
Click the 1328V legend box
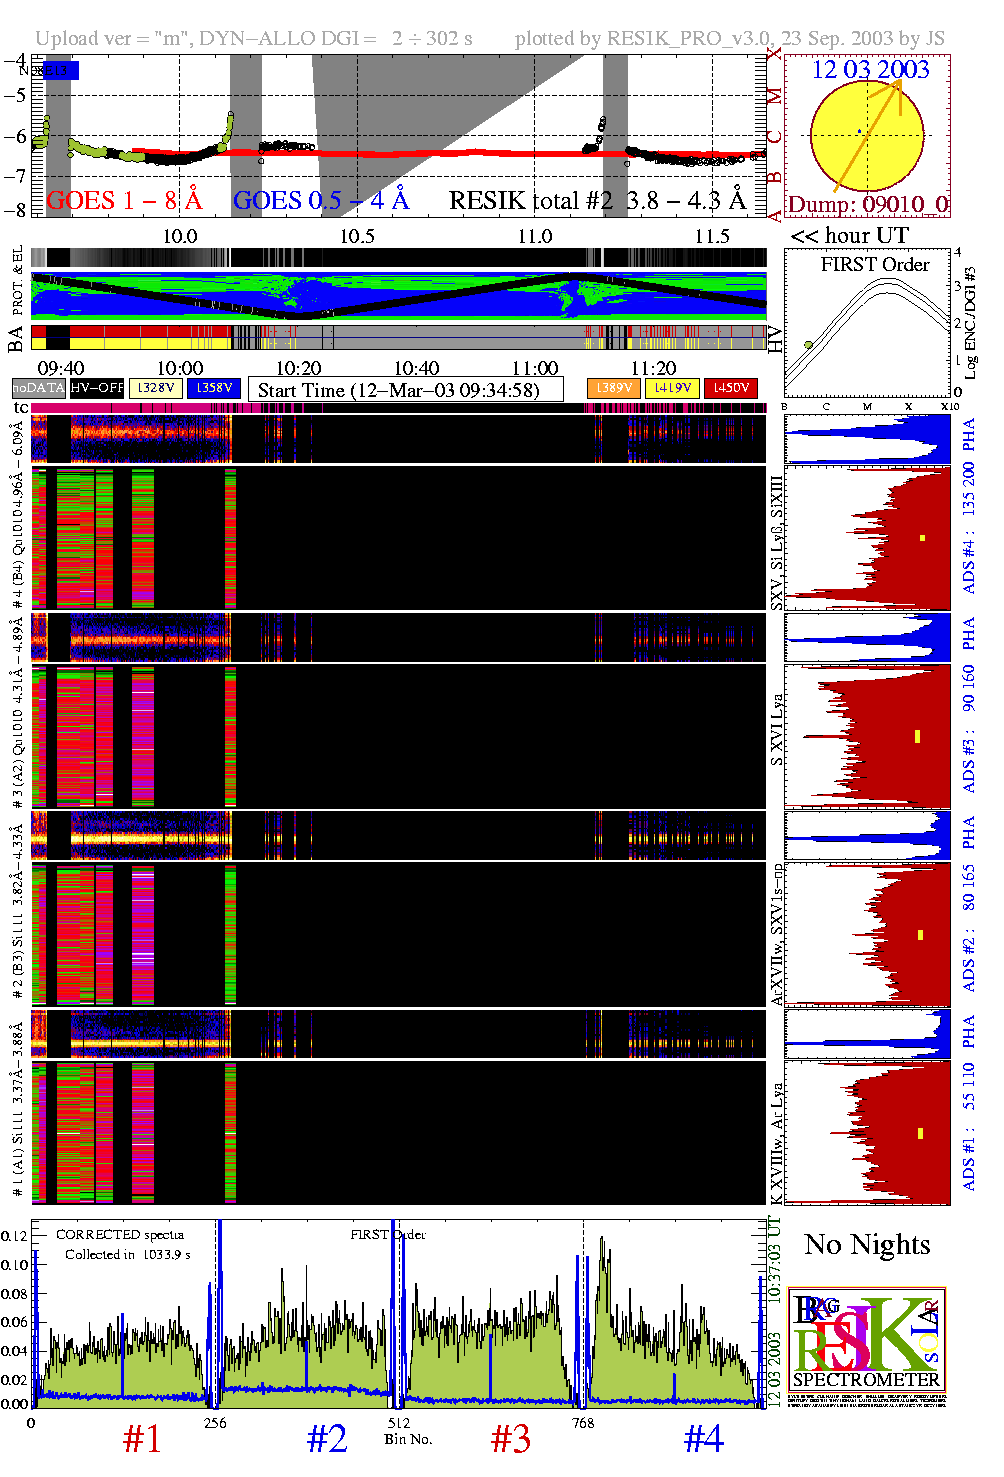tap(156, 388)
